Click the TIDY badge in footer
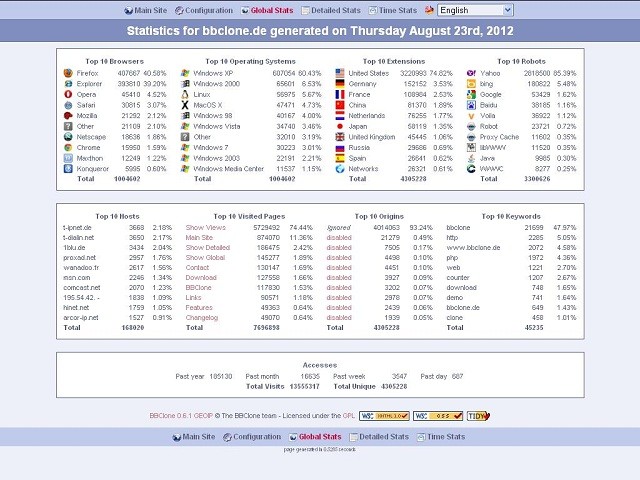This screenshot has height=480, width=640. coord(478,416)
